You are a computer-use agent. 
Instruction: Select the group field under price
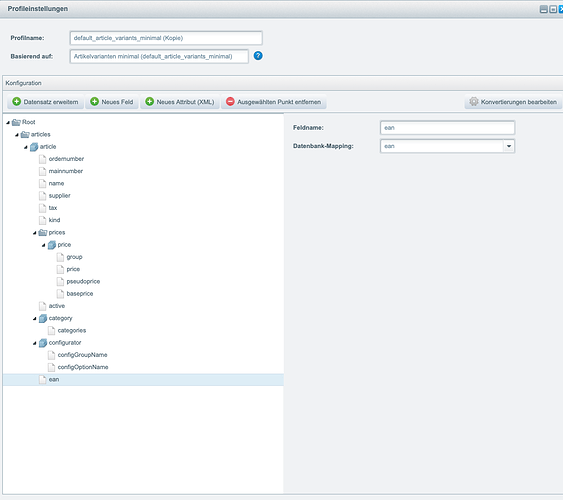(74, 257)
